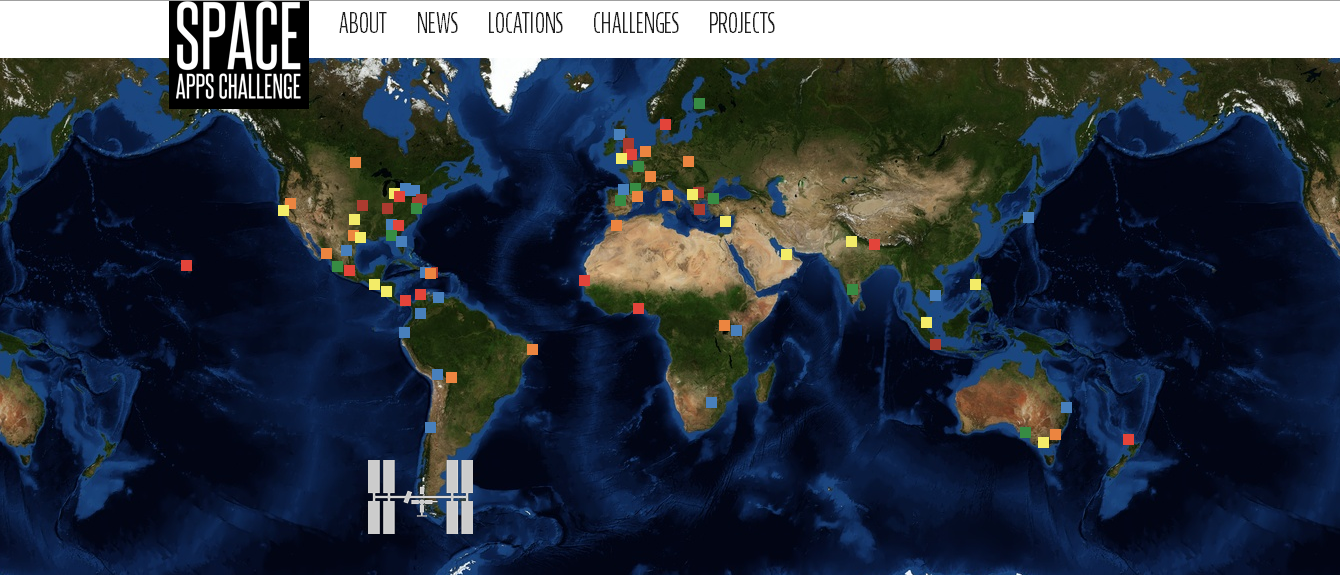Click the blue marker in Florida
The image size is (1340, 575).
pyautogui.click(x=401, y=241)
